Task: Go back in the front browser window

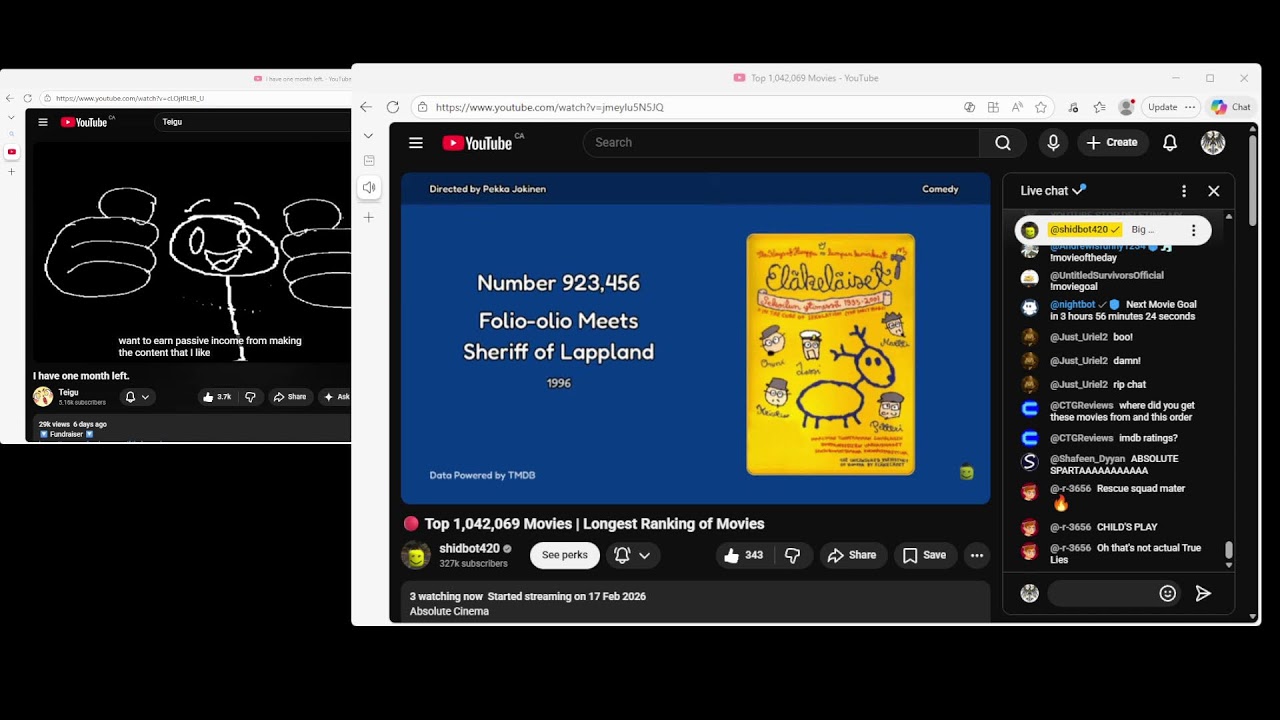Action: [x=366, y=107]
